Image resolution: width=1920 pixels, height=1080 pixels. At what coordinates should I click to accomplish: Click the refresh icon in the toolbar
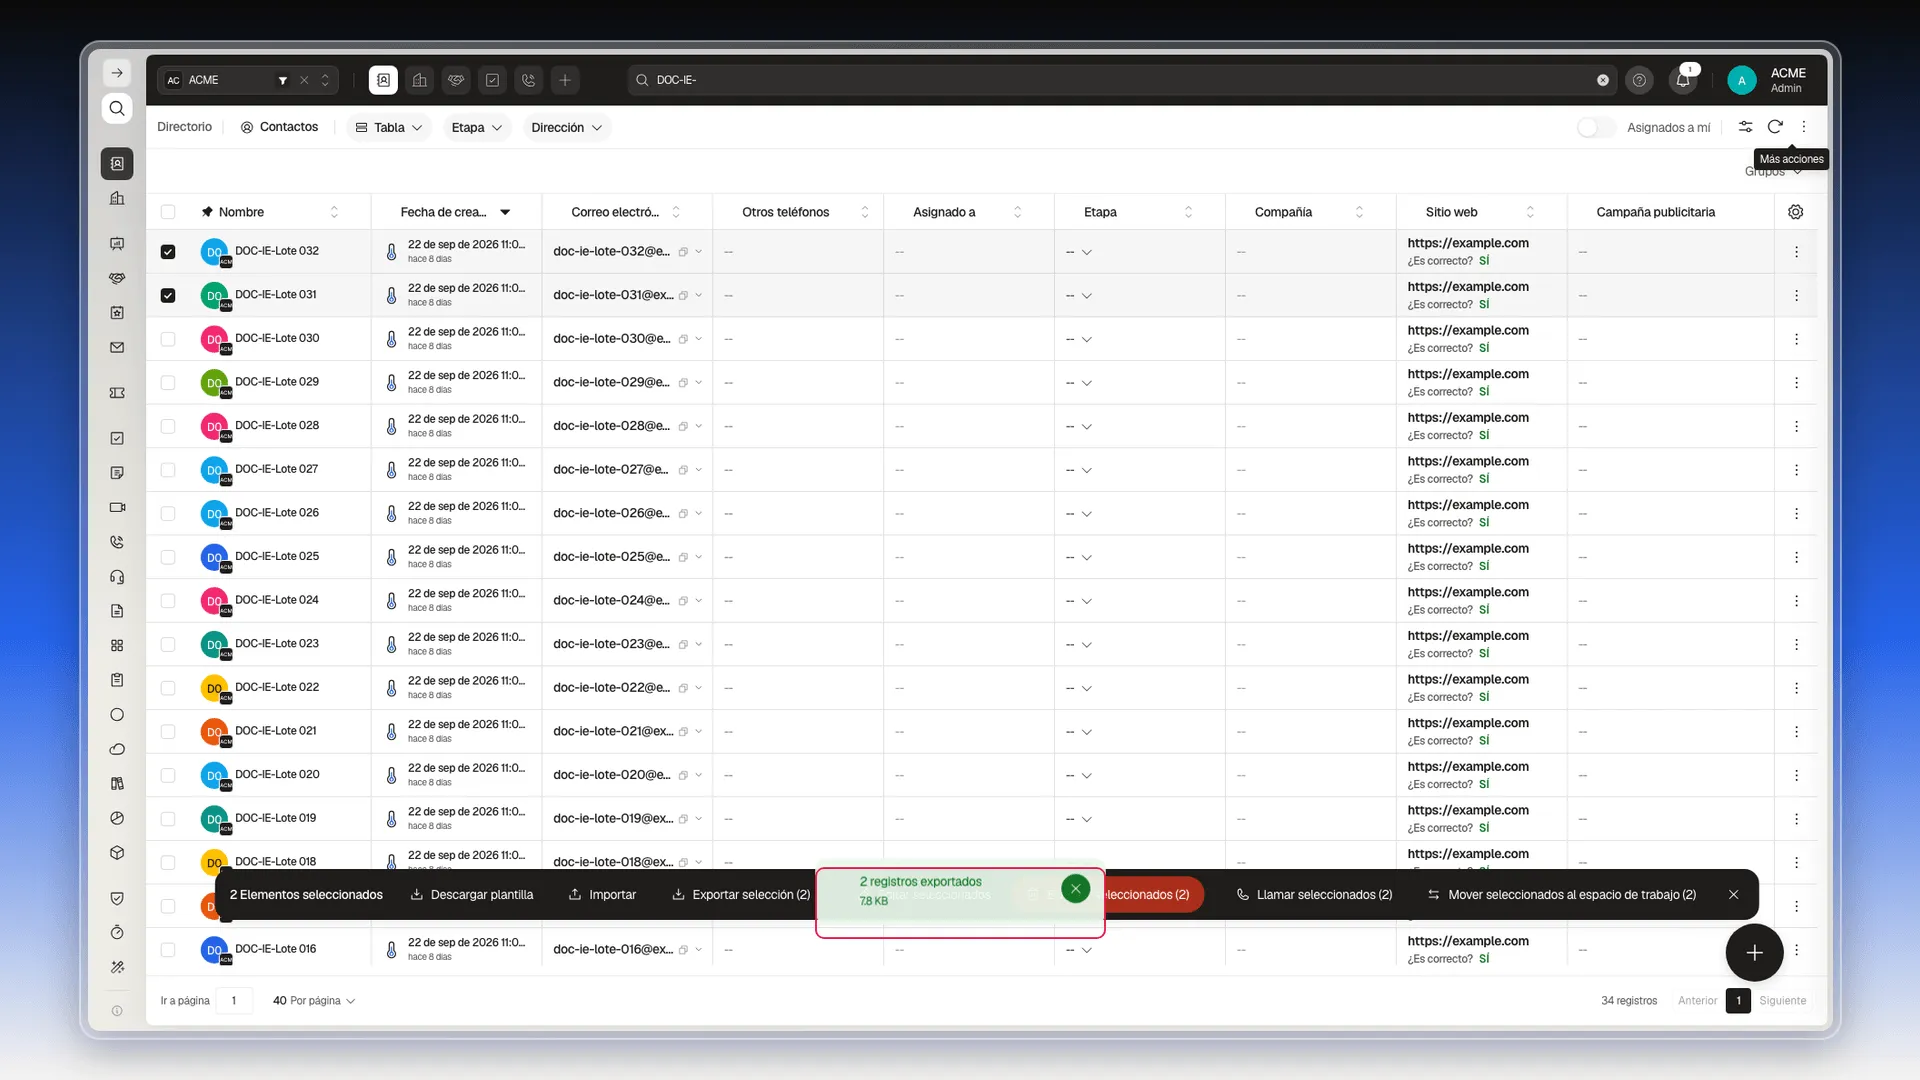tap(1775, 127)
